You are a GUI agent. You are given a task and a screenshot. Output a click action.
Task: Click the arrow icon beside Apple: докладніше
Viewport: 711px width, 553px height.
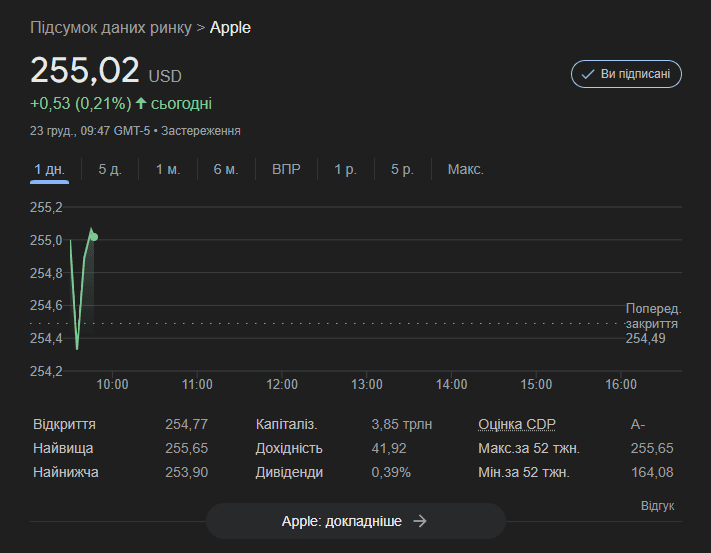420,521
